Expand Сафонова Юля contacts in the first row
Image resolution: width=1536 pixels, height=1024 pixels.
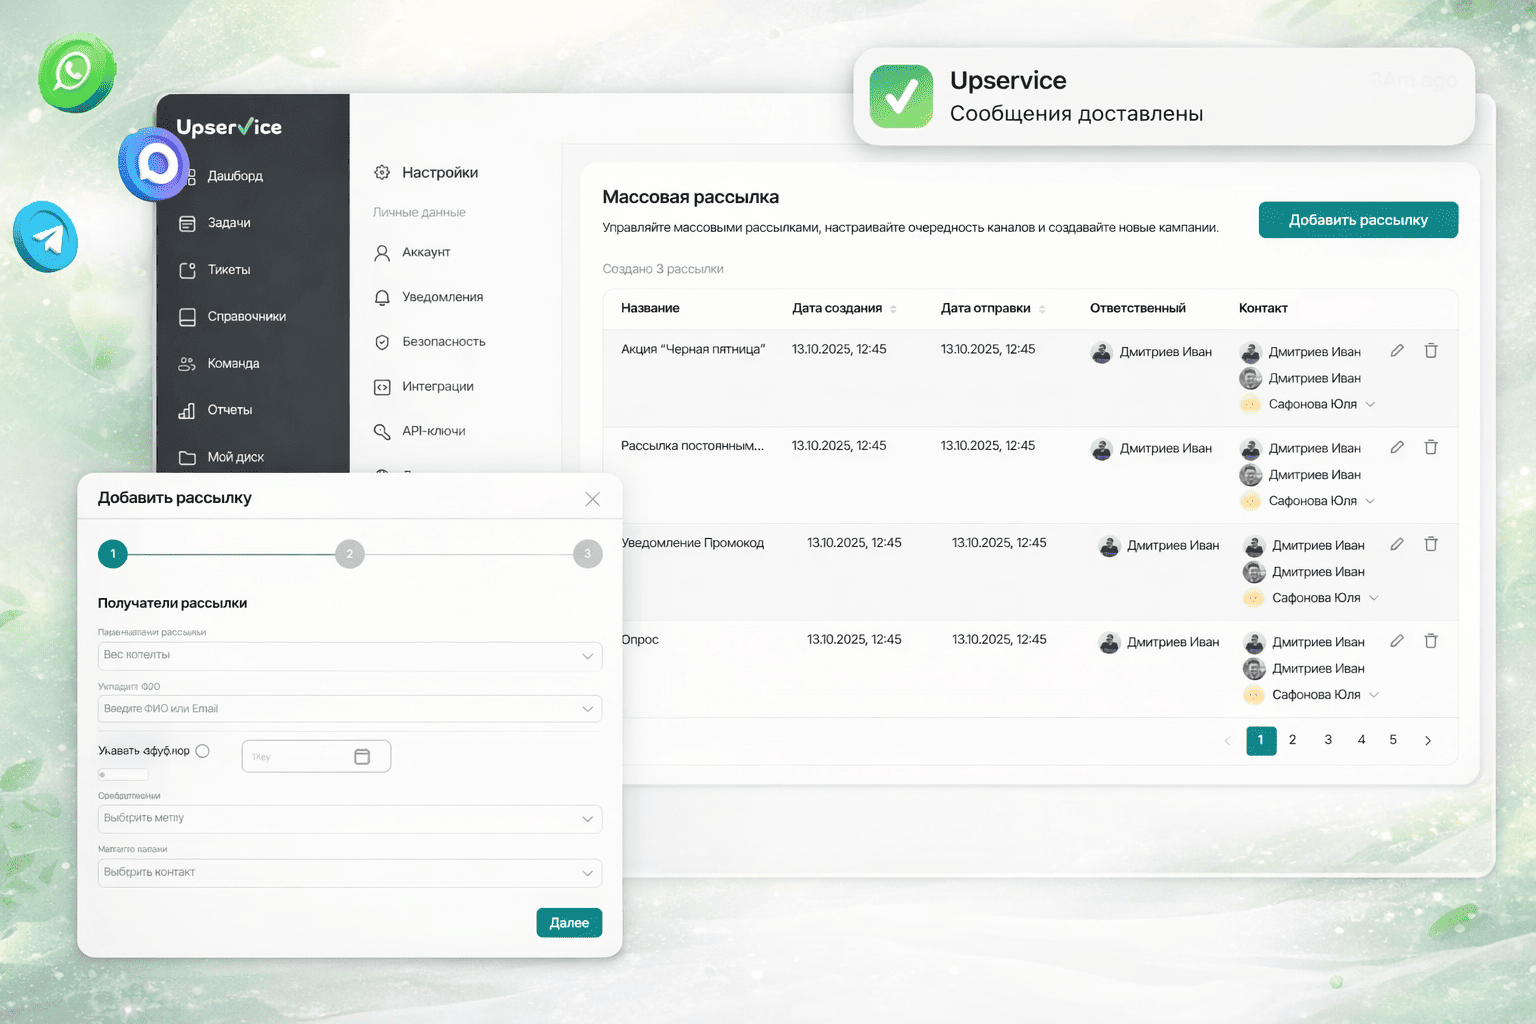pyautogui.click(x=1371, y=404)
